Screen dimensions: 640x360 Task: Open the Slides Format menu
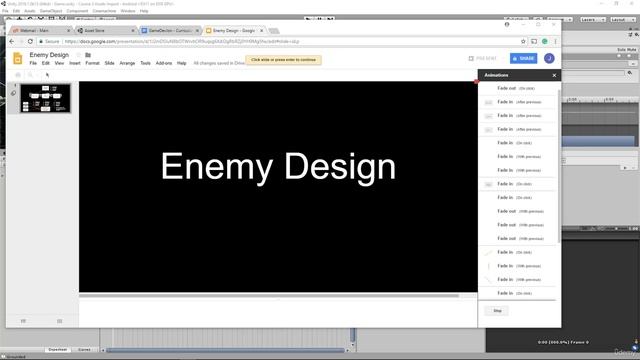(x=92, y=63)
